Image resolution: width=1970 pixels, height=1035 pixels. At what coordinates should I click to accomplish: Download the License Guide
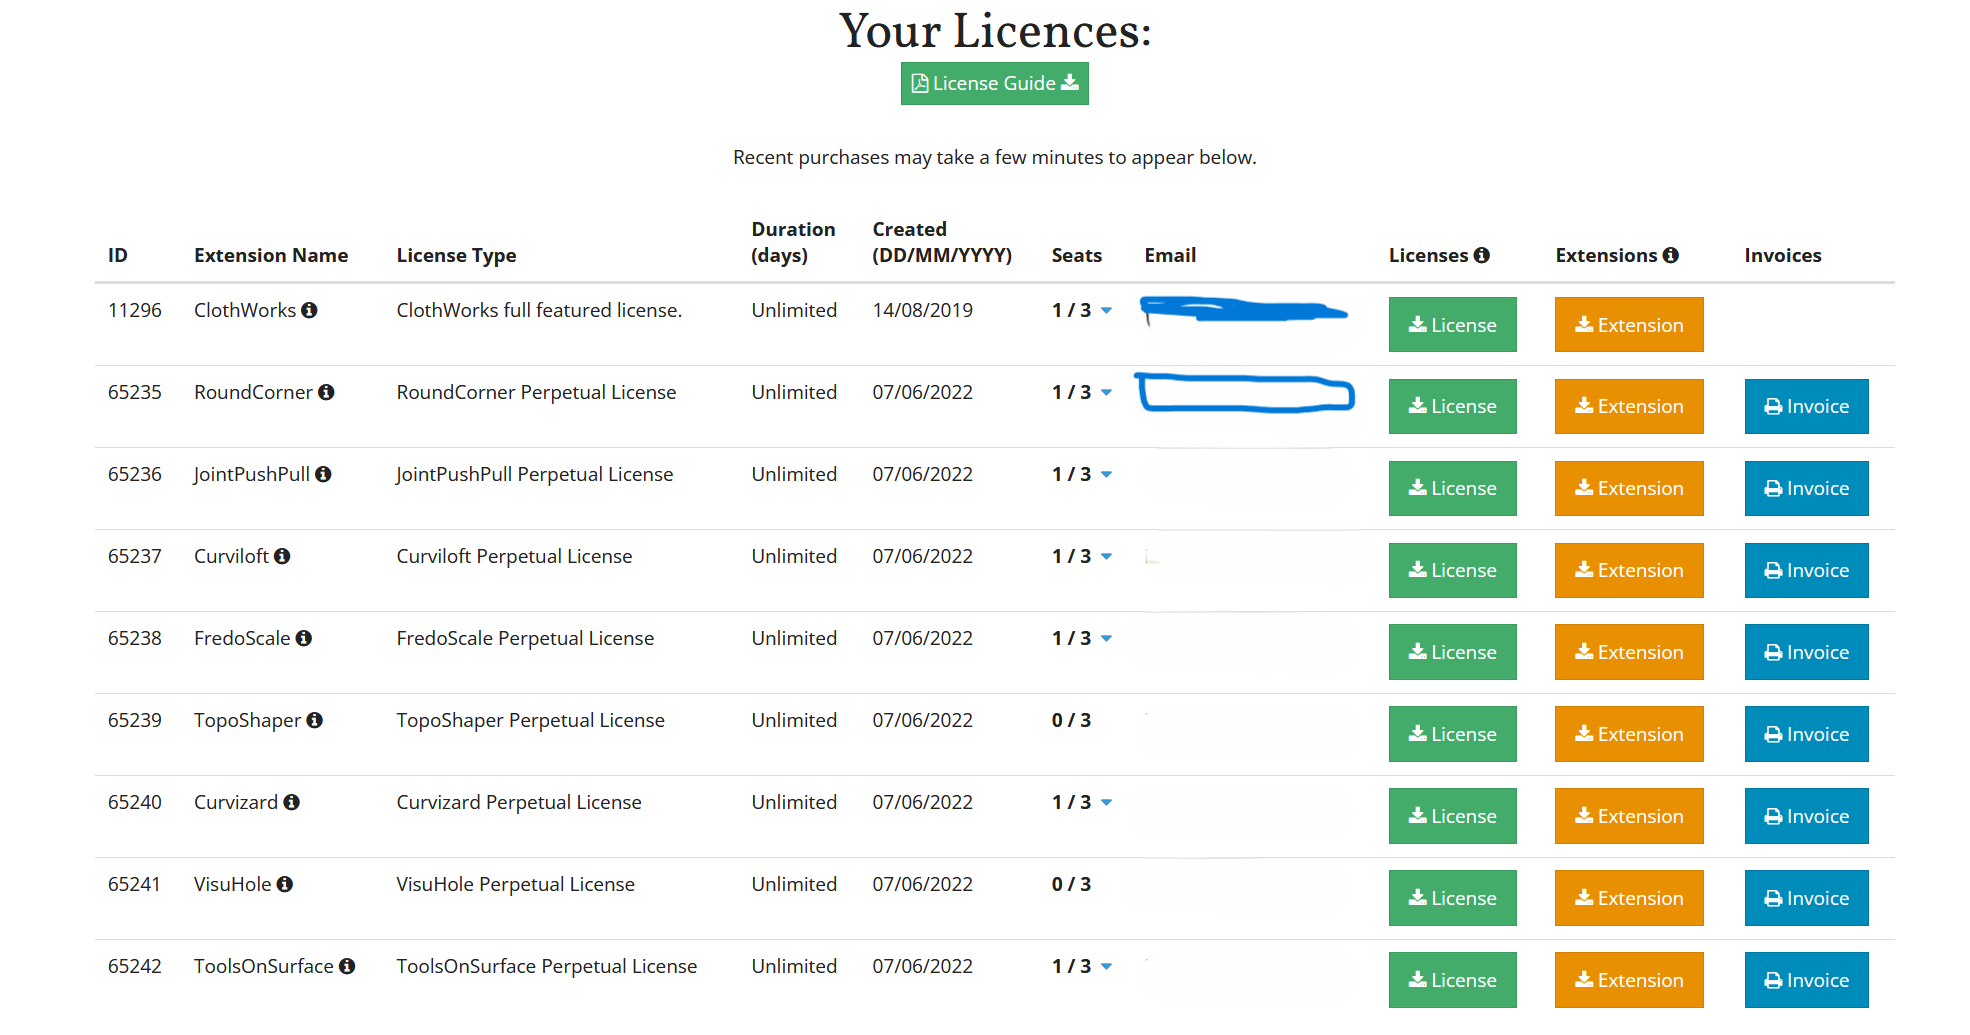(994, 83)
